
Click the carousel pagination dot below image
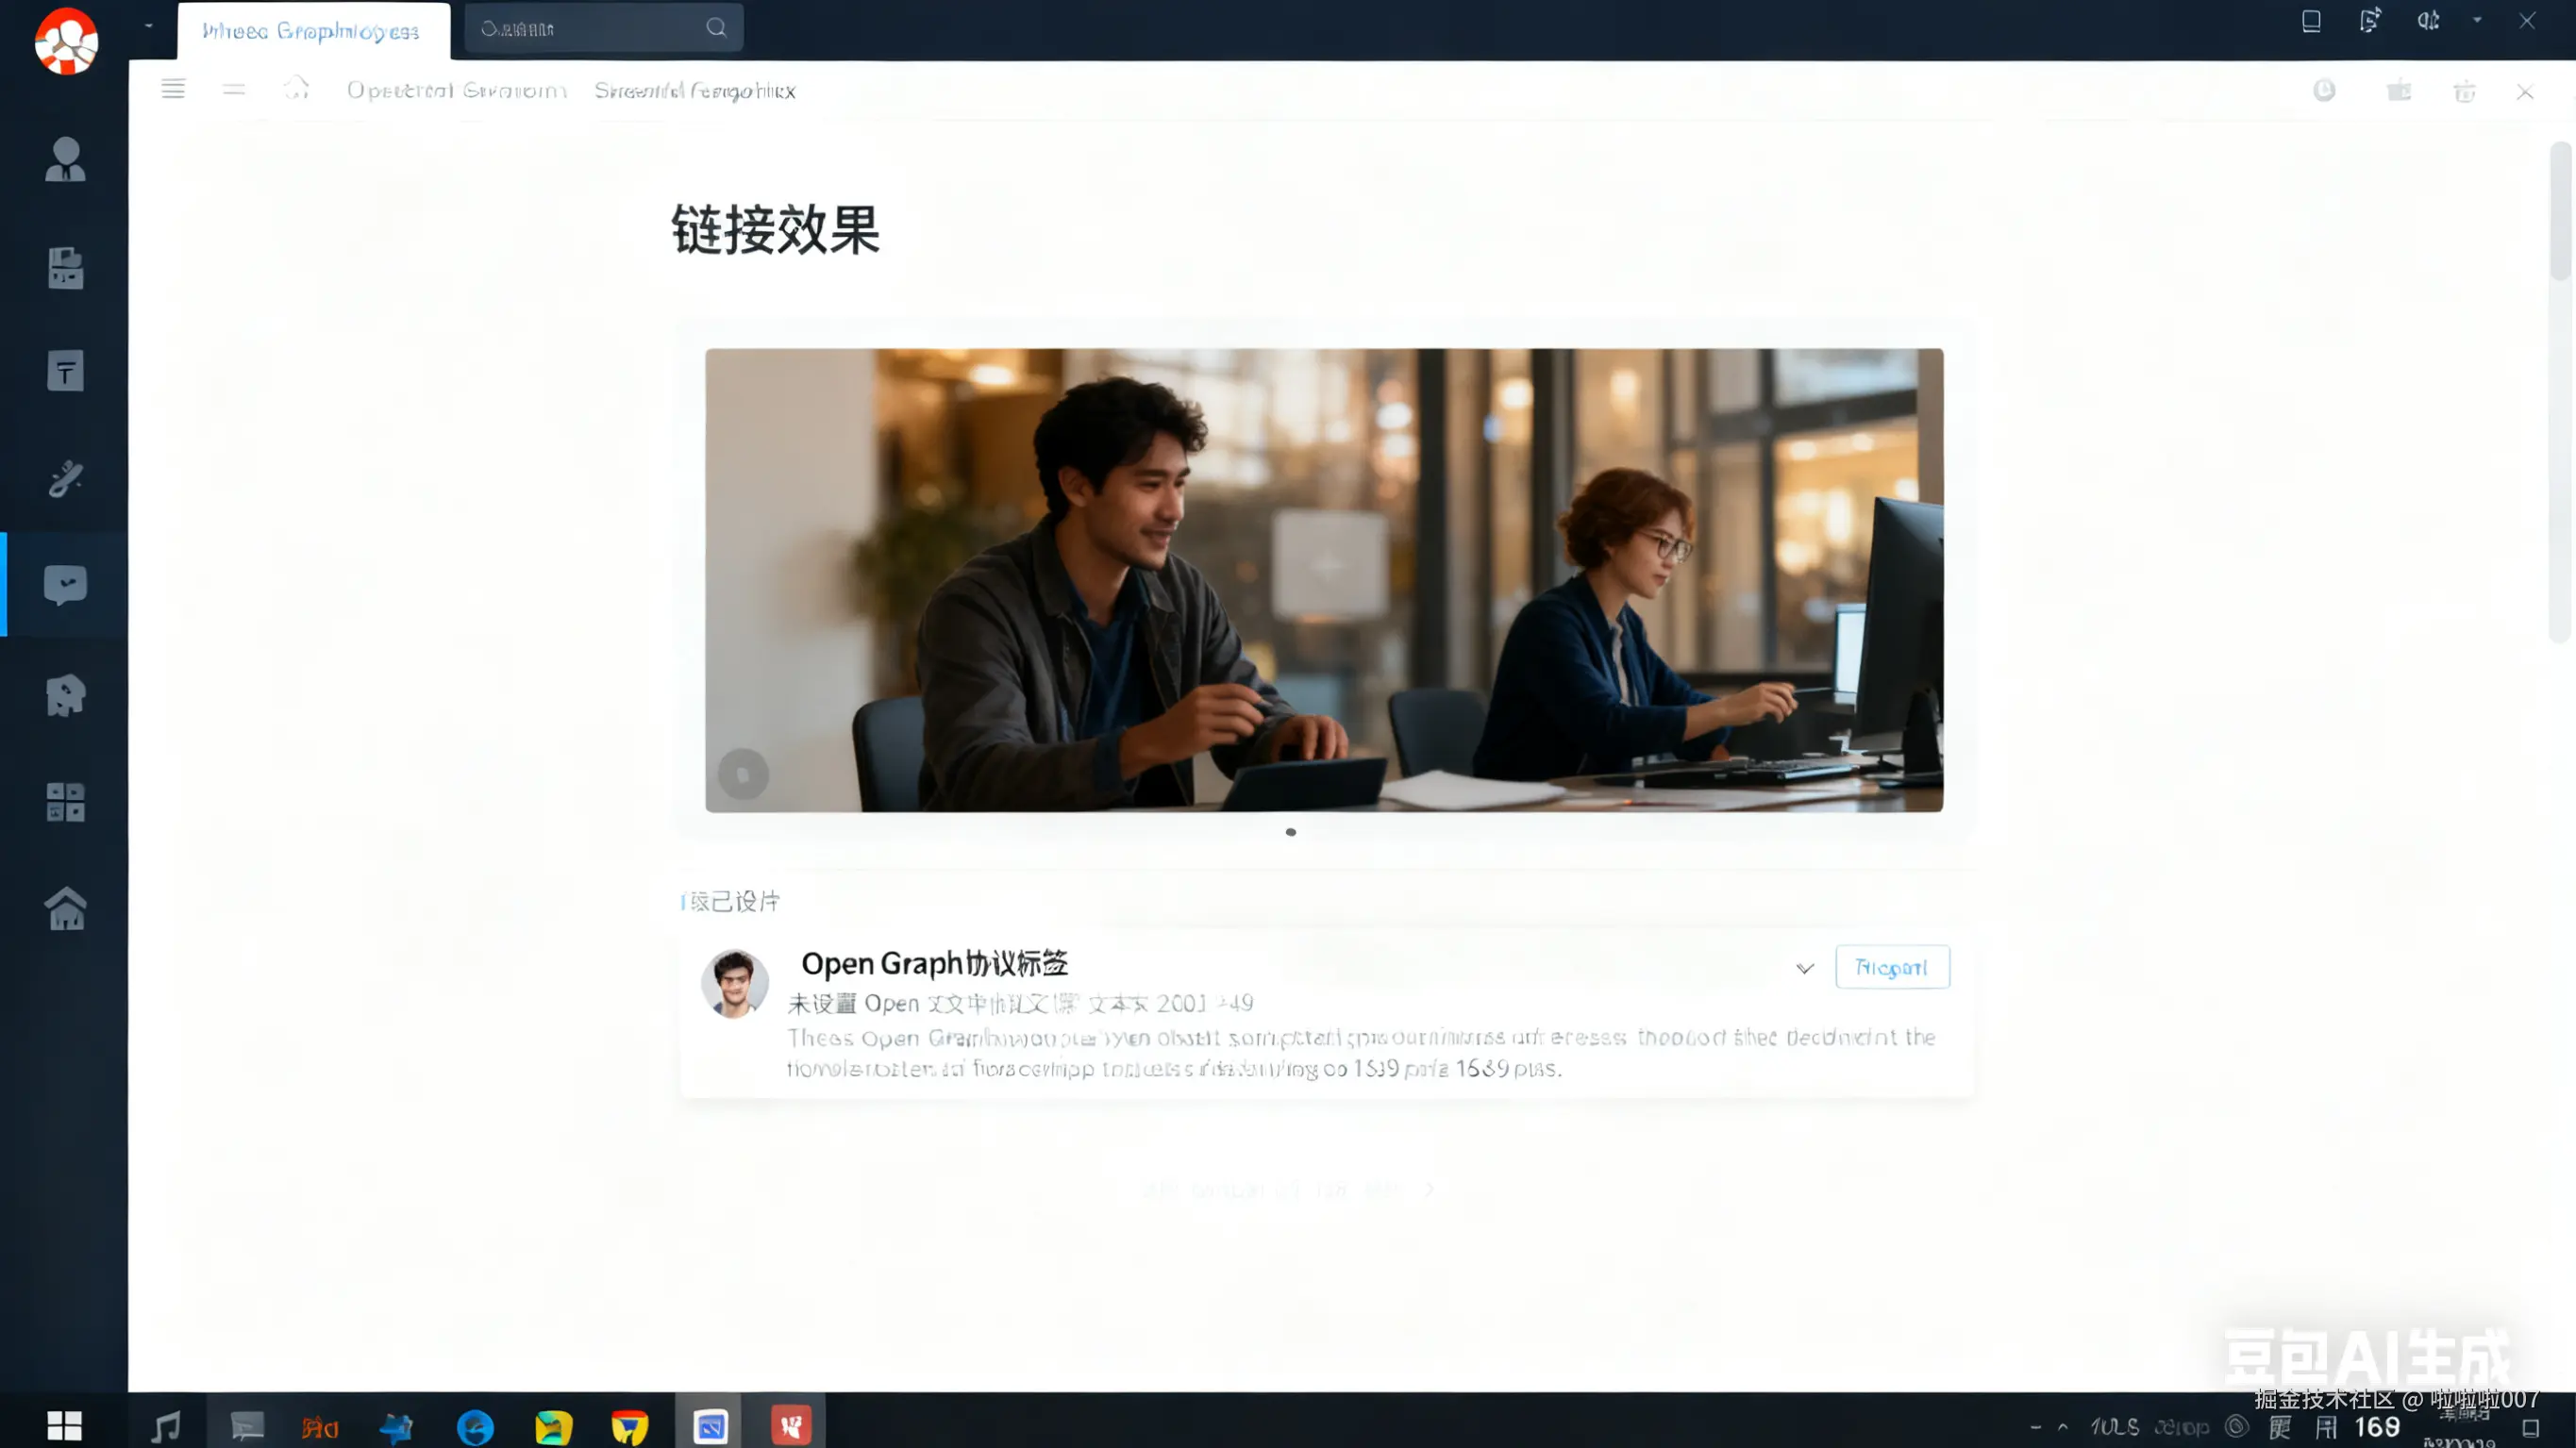(x=1290, y=832)
